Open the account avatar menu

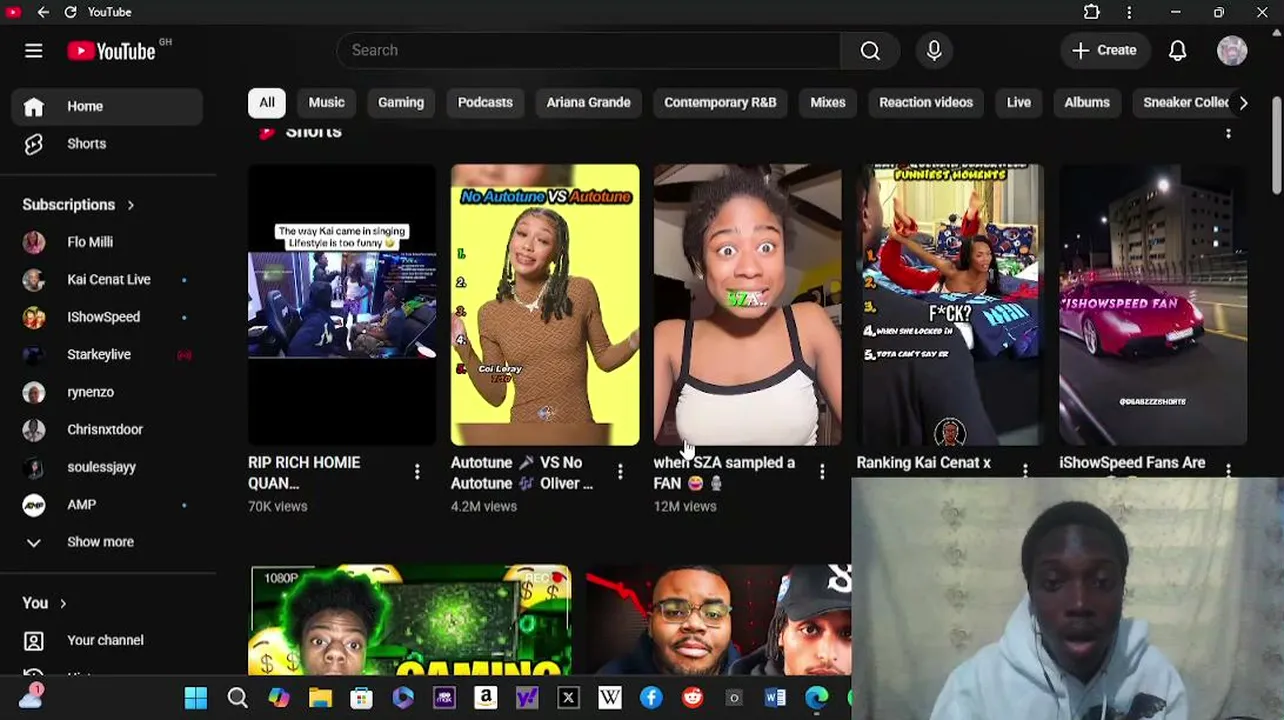(x=1232, y=51)
